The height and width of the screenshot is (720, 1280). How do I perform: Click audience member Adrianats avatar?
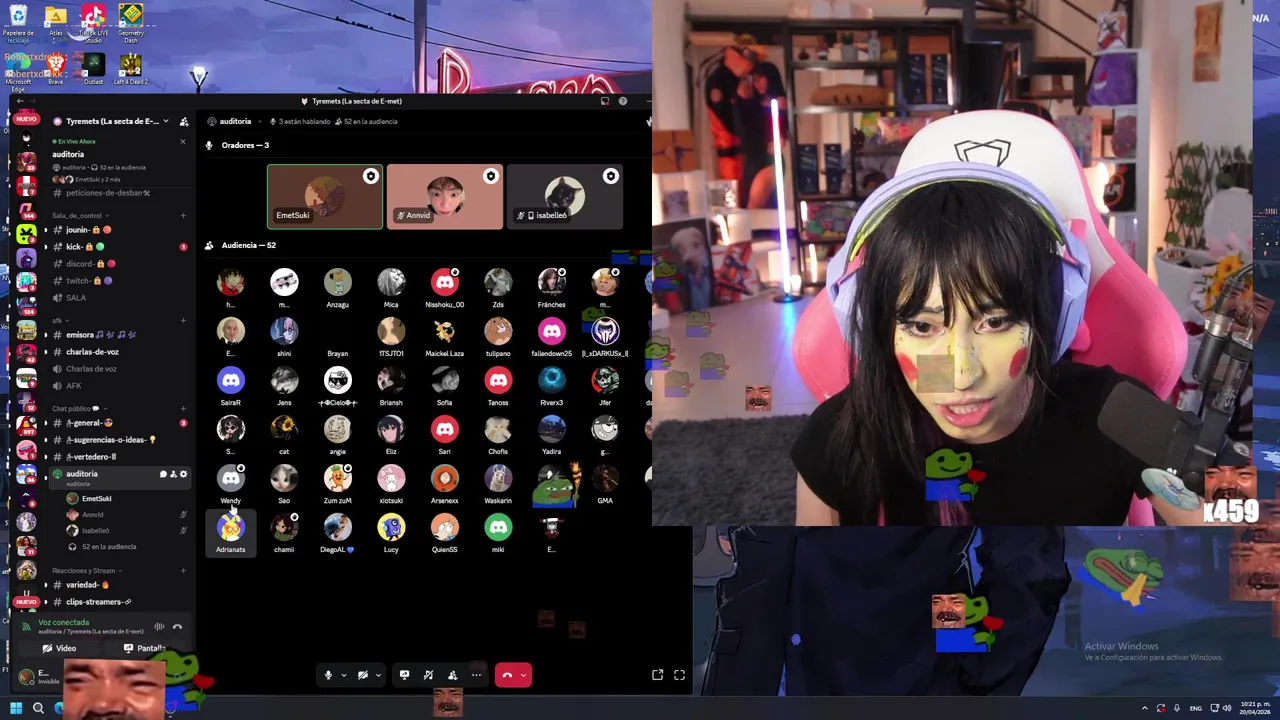(x=231, y=528)
